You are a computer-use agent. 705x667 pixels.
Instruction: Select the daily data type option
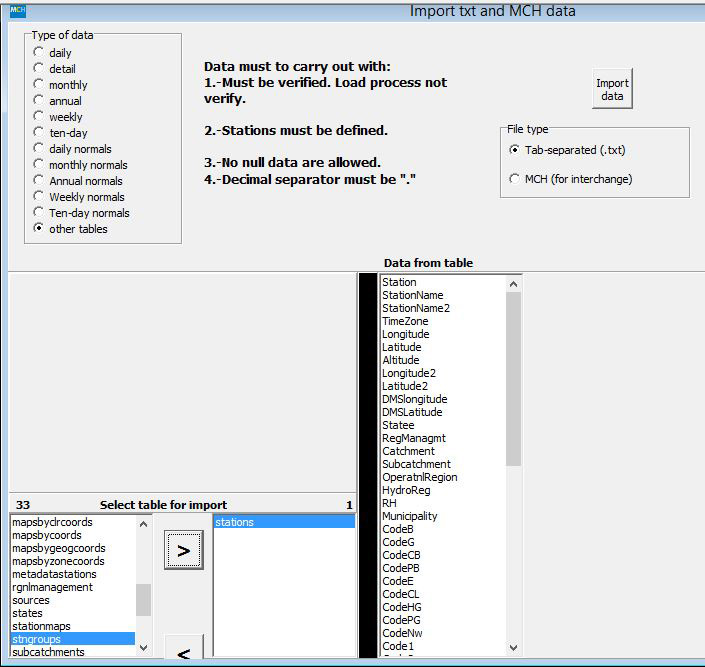(x=39, y=53)
